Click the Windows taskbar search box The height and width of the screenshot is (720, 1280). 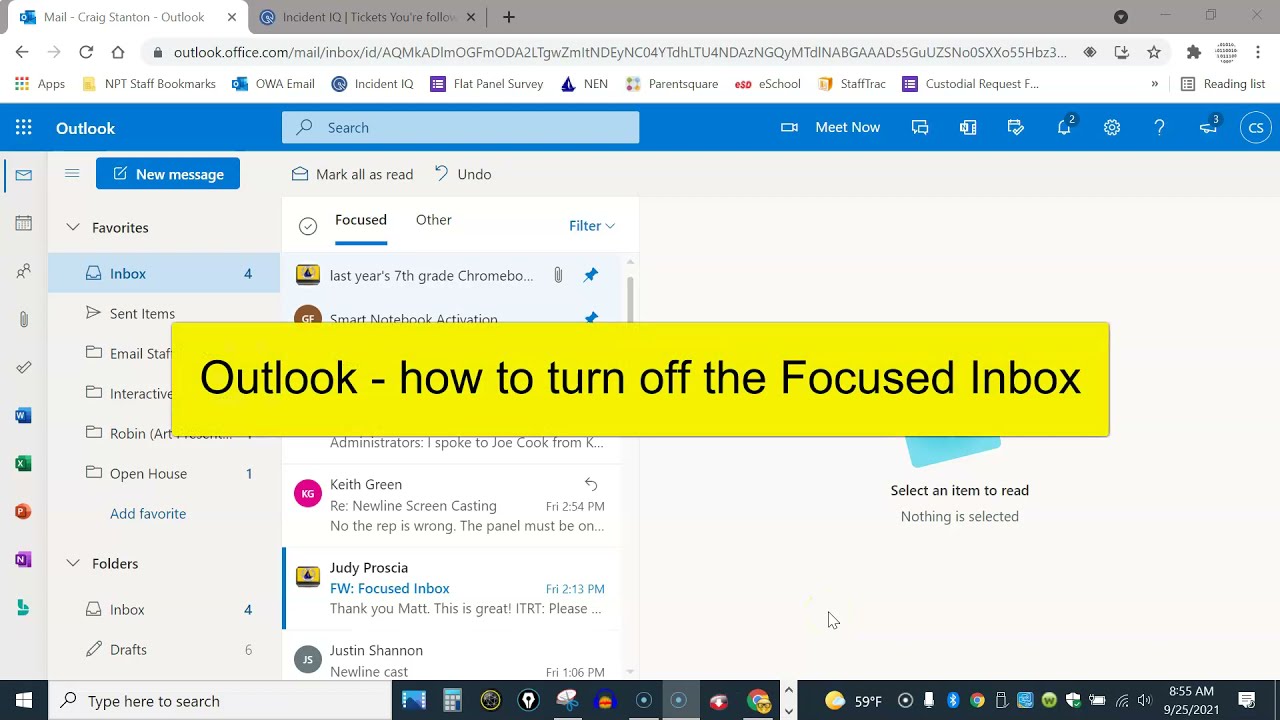220,701
